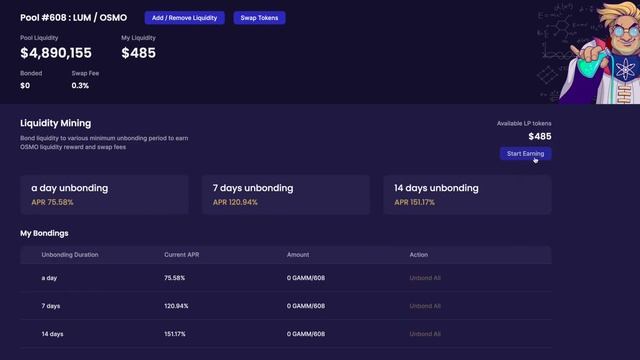Click the APR 120.94% label
The image size is (640, 360).
pos(235,202)
